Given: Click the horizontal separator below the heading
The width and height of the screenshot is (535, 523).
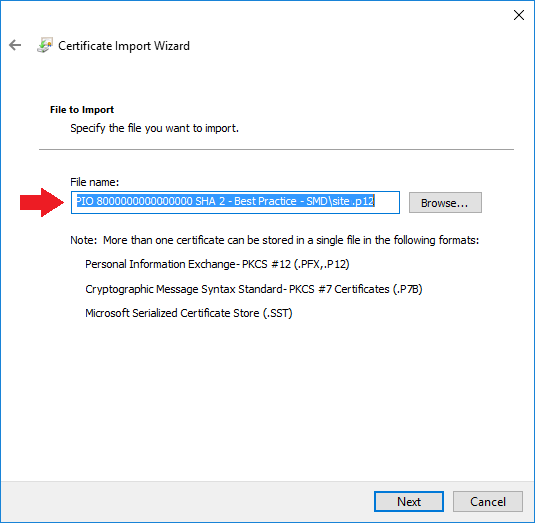Looking at the screenshot, I should click(276, 149).
